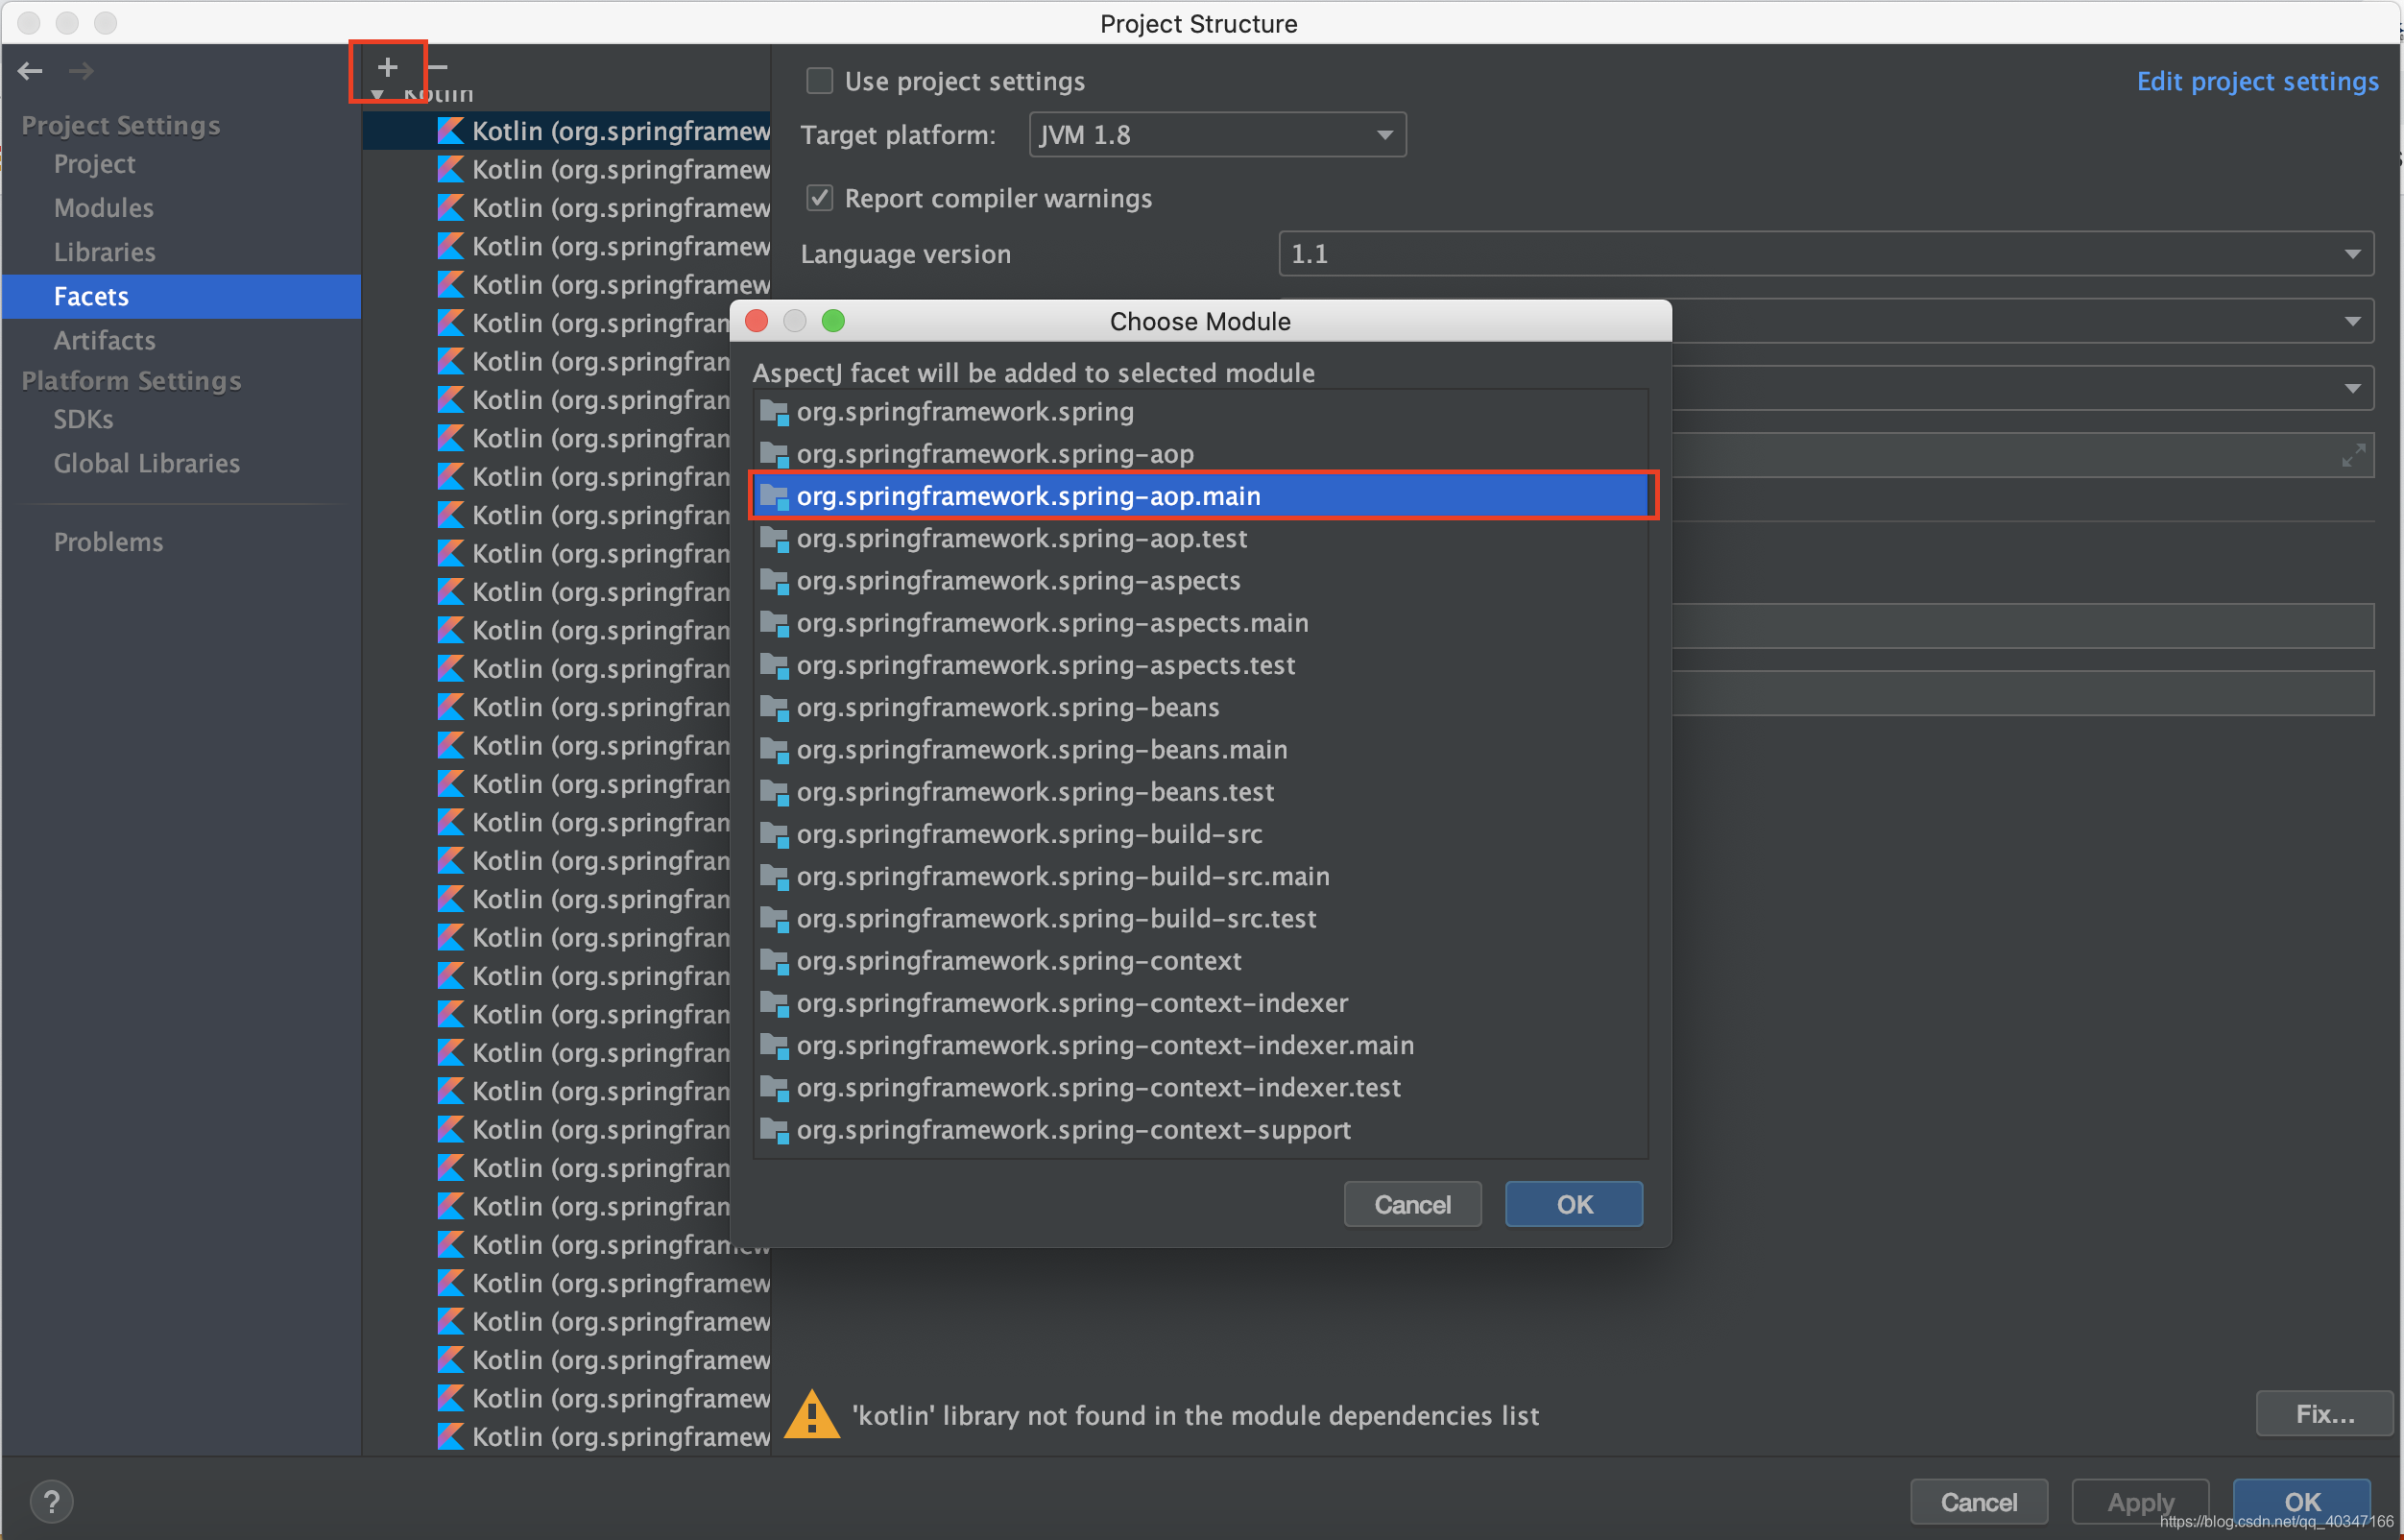The height and width of the screenshot is (1540, 2404).
Task: Click Apply in Project Structure window
Action: coord(2140,1501)
